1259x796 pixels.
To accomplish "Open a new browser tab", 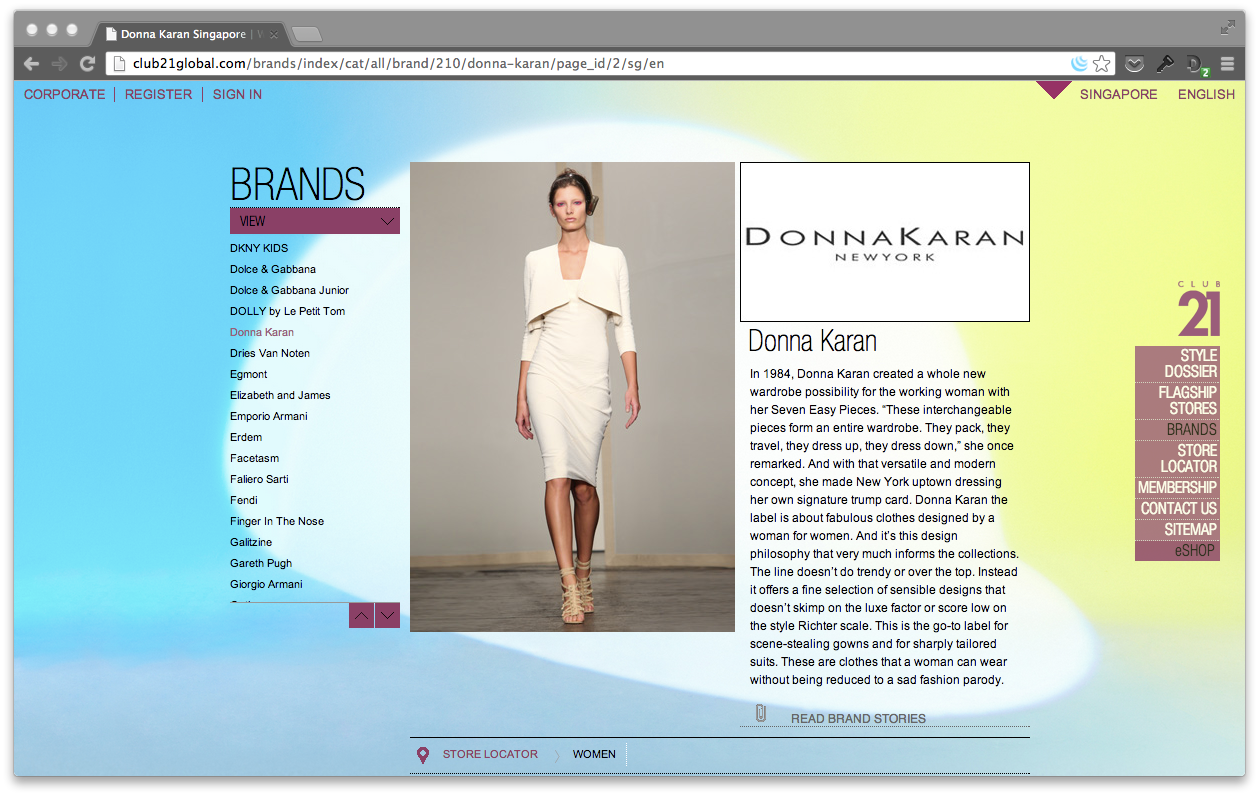I will pyautogui.click(x=307, y=34).
